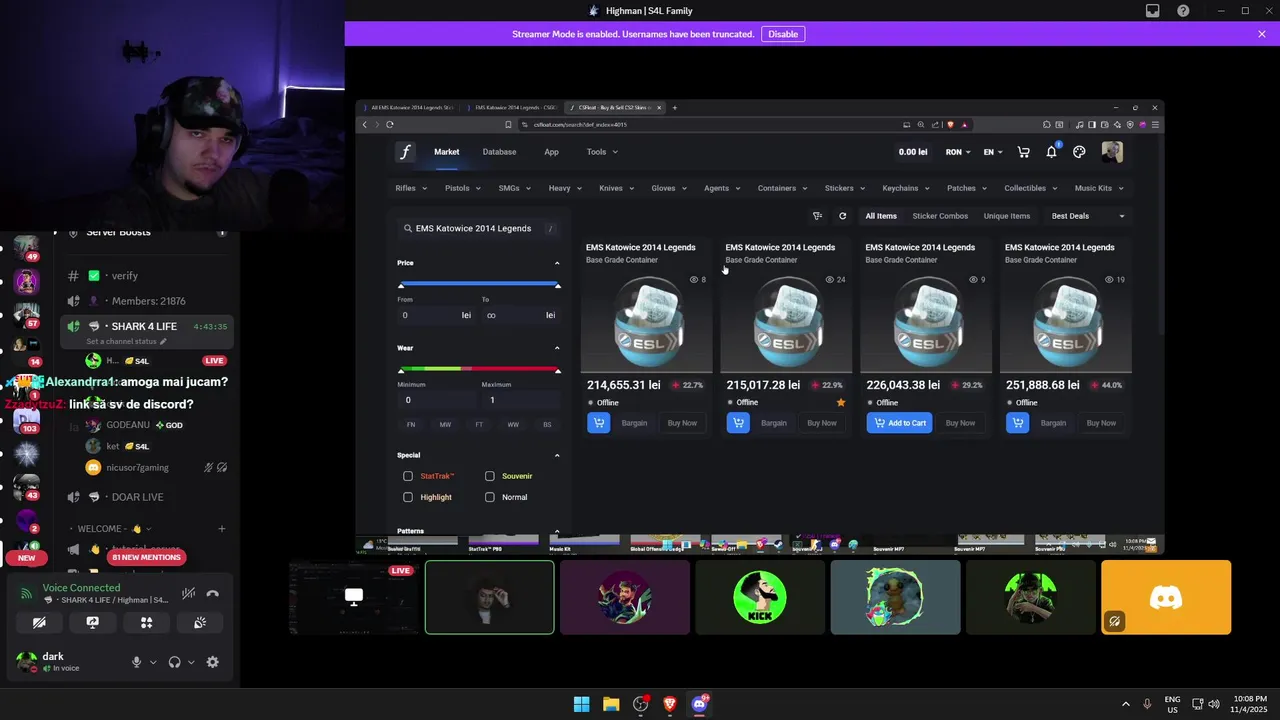Image resolution: width=1280 pixels, height=720 pixels.
Task: Open the CSFloat shopping cart icon in header
Action: pyautogui.click(x=1023, y=152)
